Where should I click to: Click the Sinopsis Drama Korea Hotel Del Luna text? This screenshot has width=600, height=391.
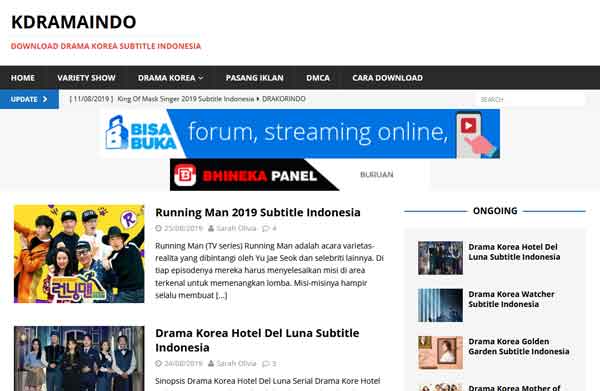tap(268, 381)
